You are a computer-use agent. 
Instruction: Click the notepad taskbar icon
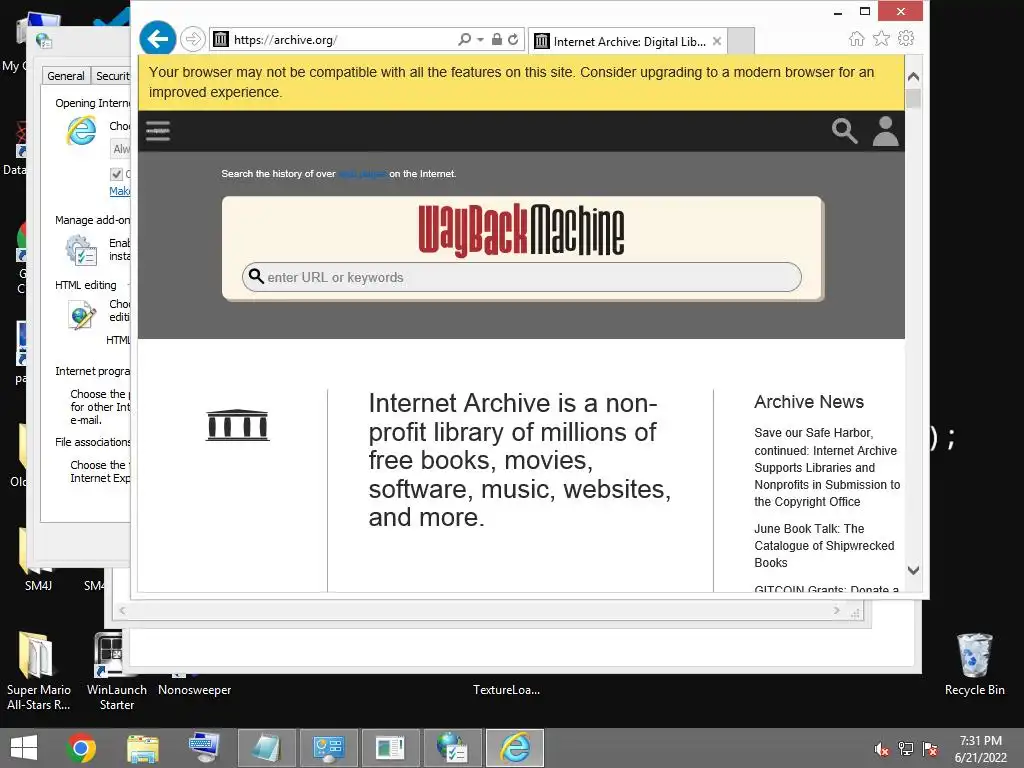(x=266, y=748)
